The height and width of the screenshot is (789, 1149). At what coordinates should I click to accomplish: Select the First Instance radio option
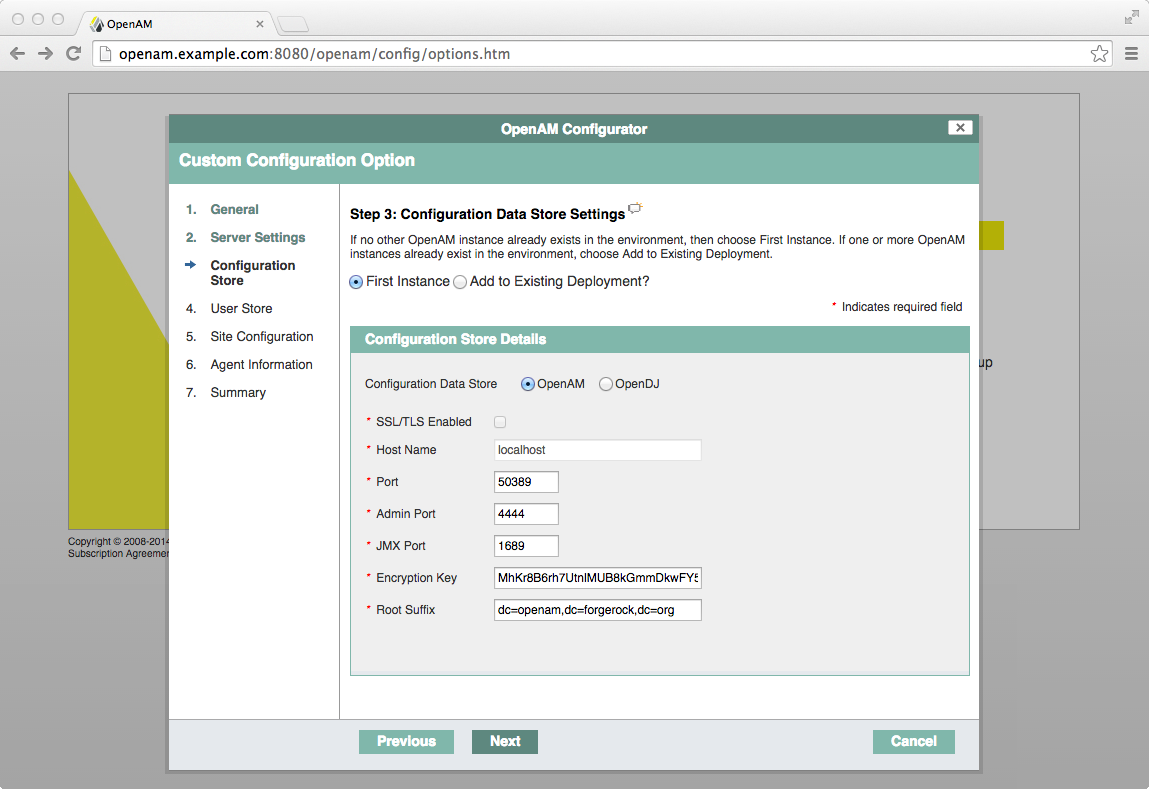coord(356,282)
